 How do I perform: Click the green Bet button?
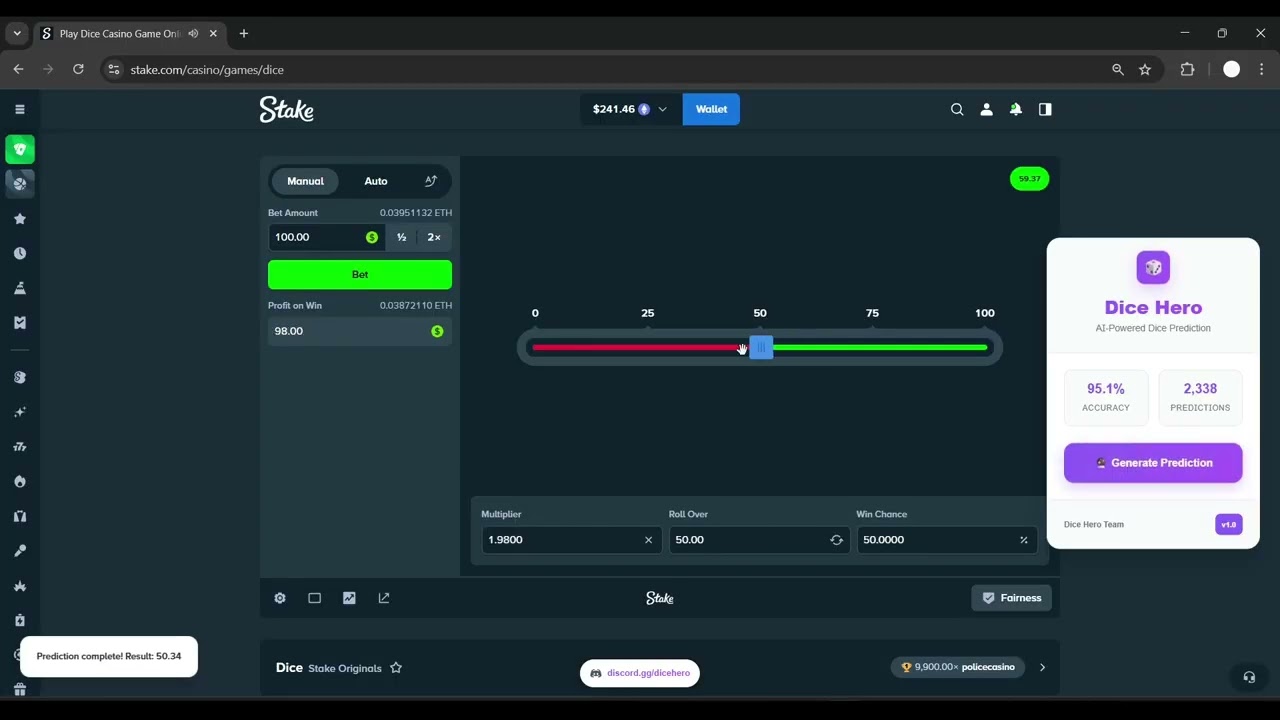point(360,275)
